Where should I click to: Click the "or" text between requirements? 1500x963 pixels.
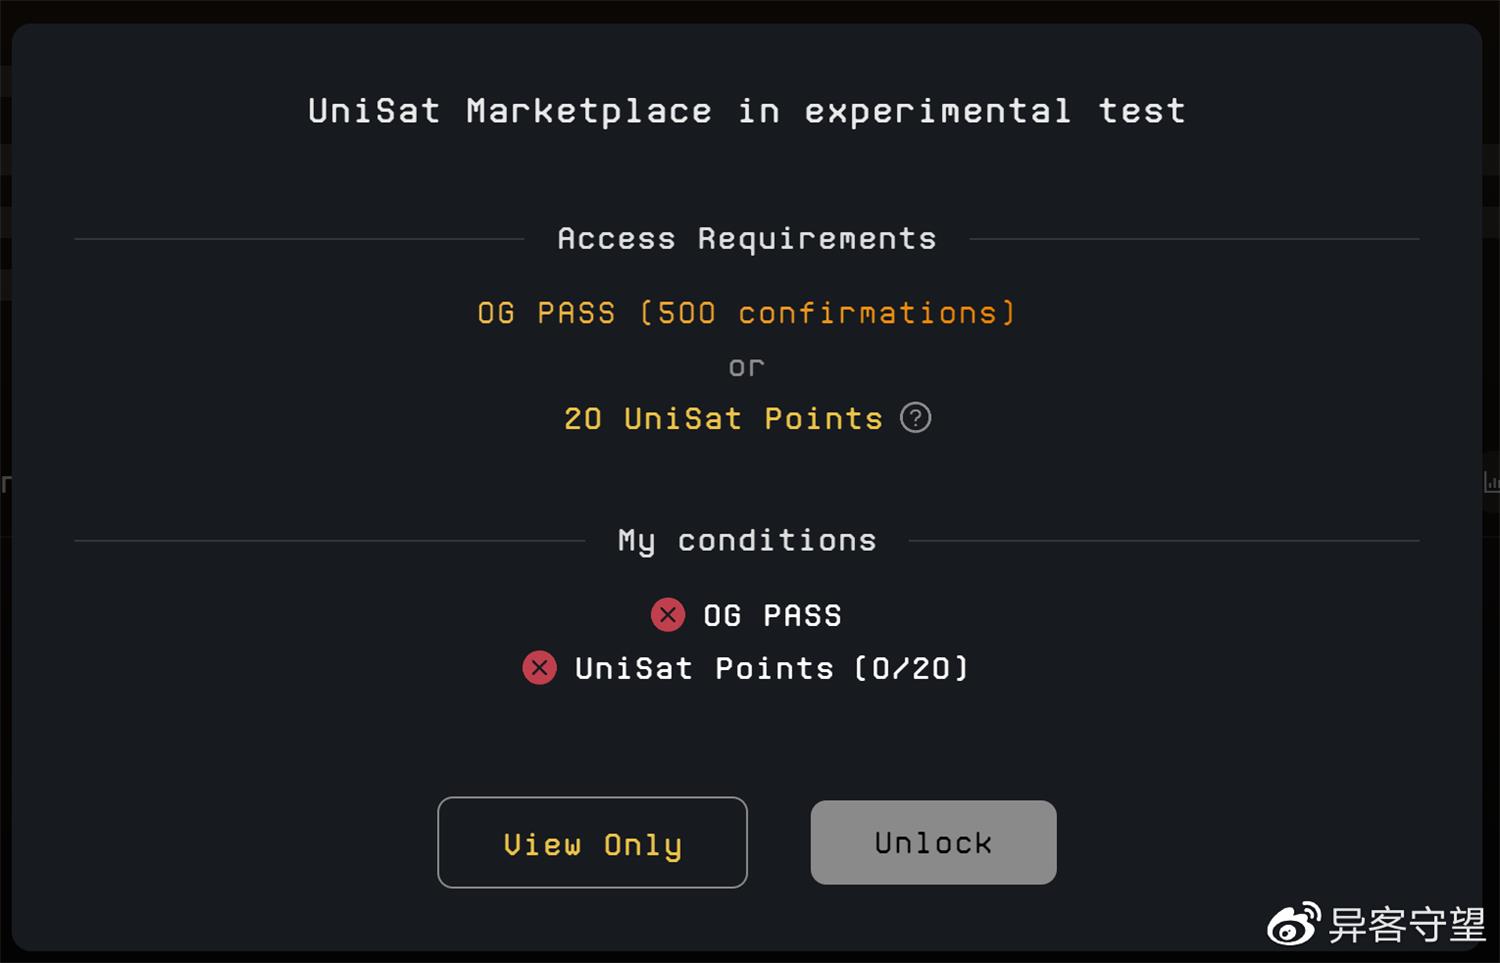pyautogui.click(x=746, y=367)
